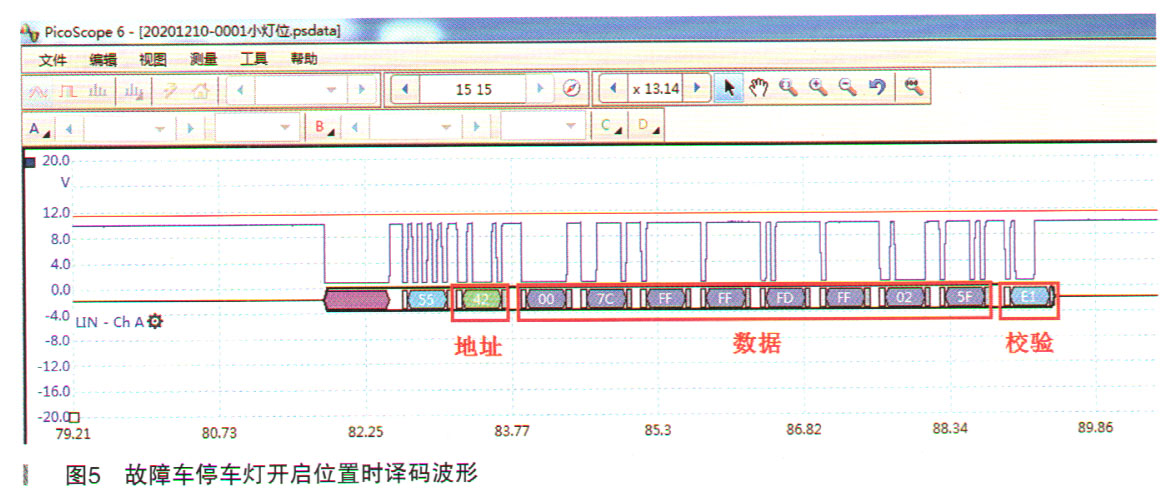
Task: Open the 文件 menu
Action: tap(53, 60)
